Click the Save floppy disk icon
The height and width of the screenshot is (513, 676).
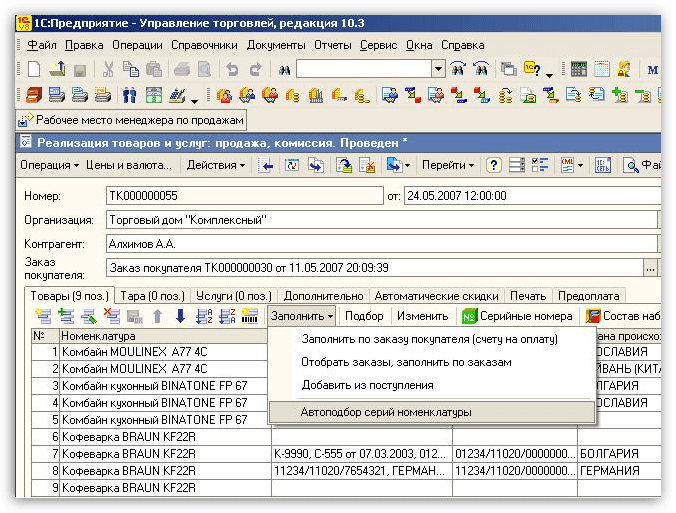click(80, 70)
